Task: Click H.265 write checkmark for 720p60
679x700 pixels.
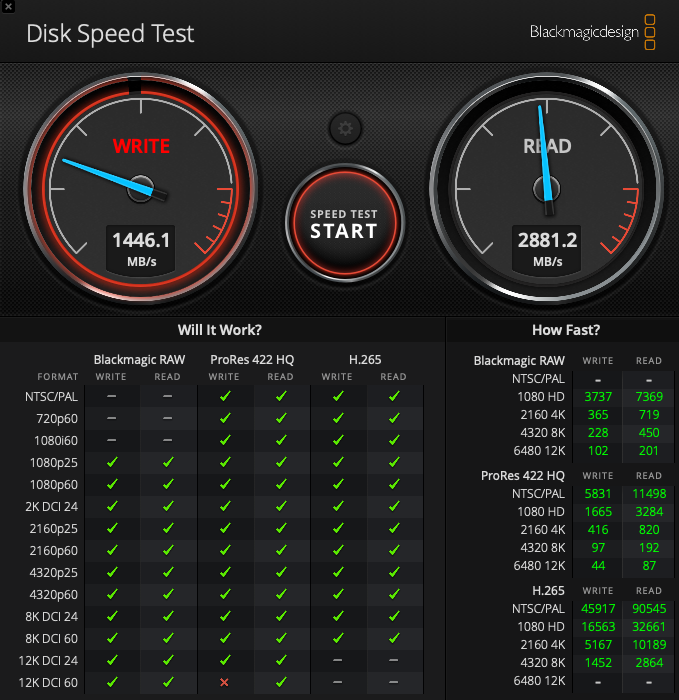Action: 338,418
